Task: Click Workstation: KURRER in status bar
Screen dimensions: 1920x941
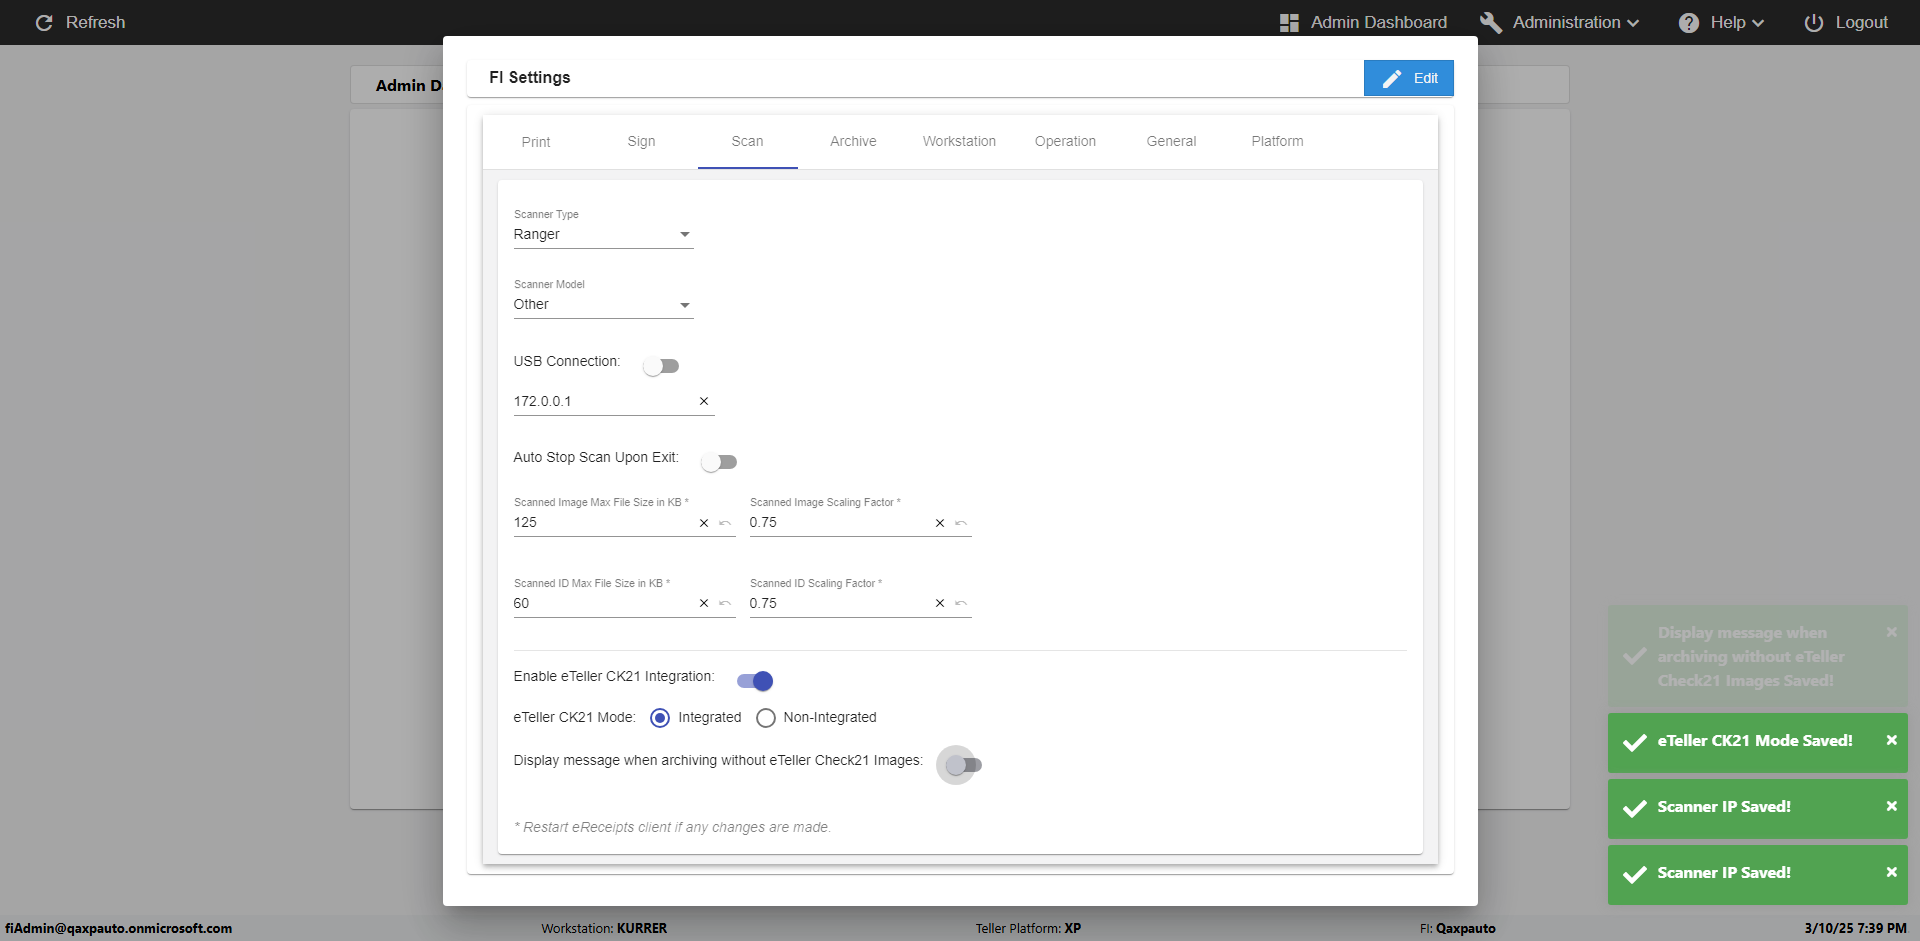Action: pos(604,928)
